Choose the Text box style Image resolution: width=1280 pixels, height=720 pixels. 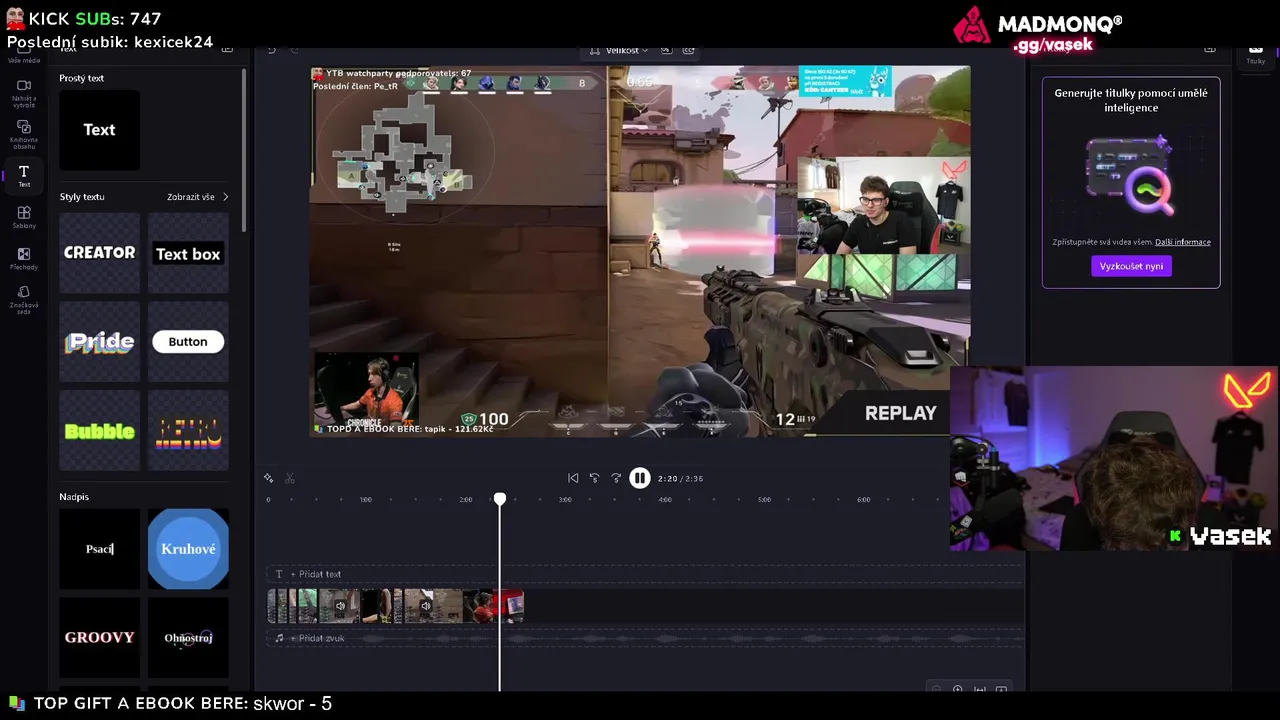click(x=188, y=253)
